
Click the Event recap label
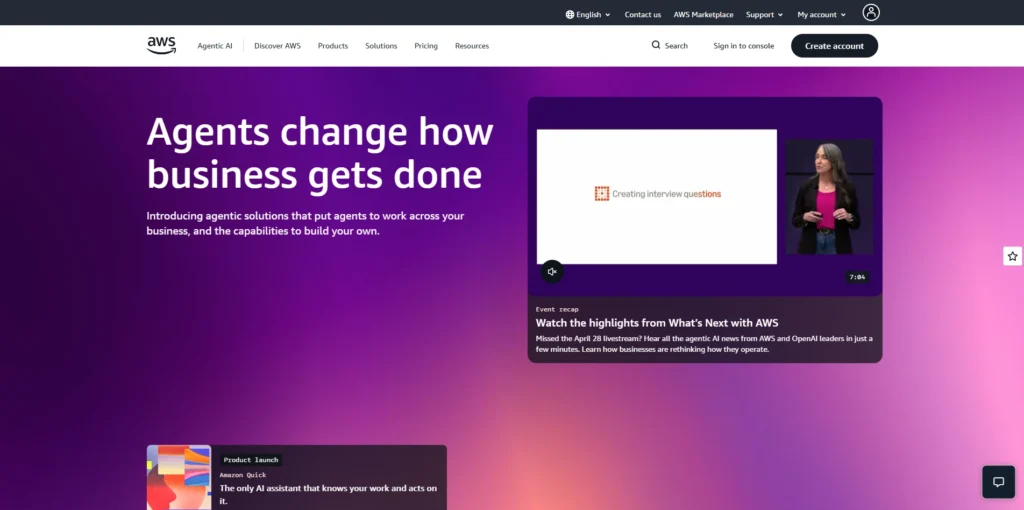[x=557, y=309]
